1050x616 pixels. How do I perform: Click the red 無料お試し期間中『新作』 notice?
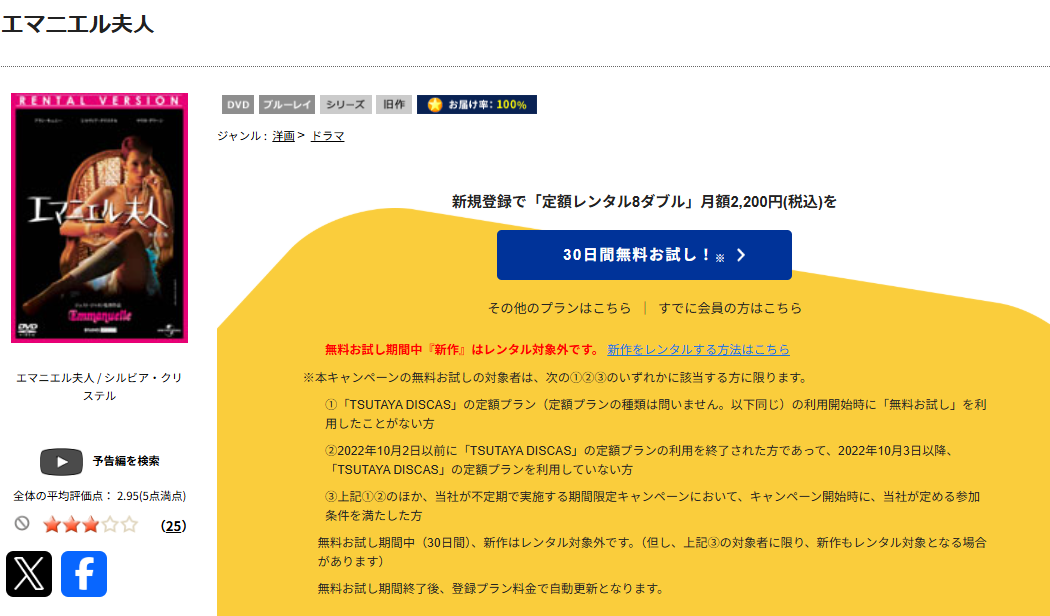coord(463,350)
